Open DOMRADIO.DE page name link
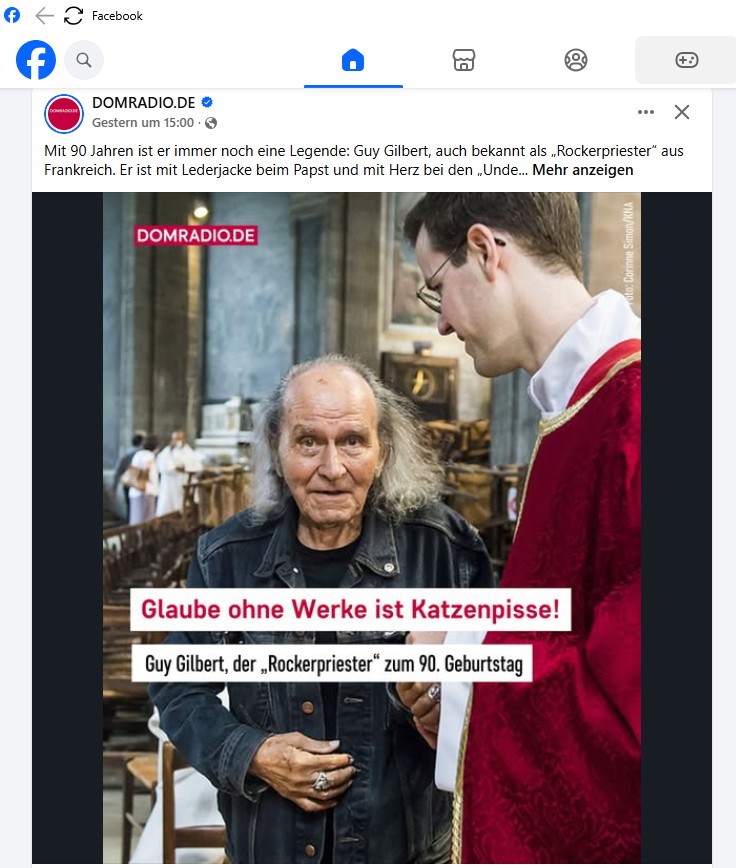 coord(143,103)
